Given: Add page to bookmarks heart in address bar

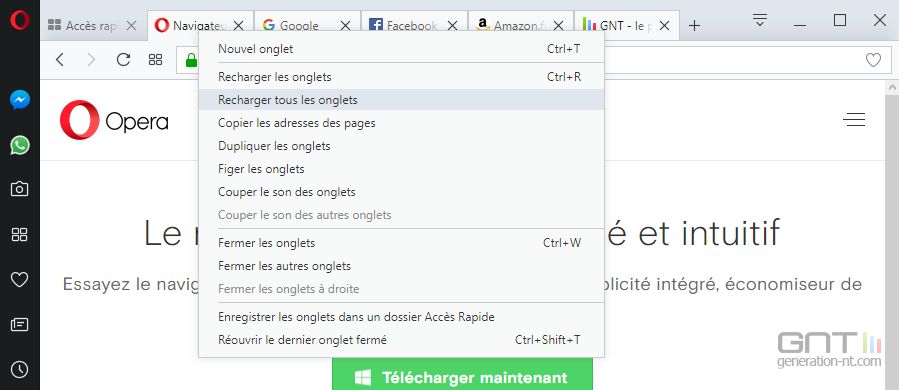Looking at the screenshot, I should point(873,60).
